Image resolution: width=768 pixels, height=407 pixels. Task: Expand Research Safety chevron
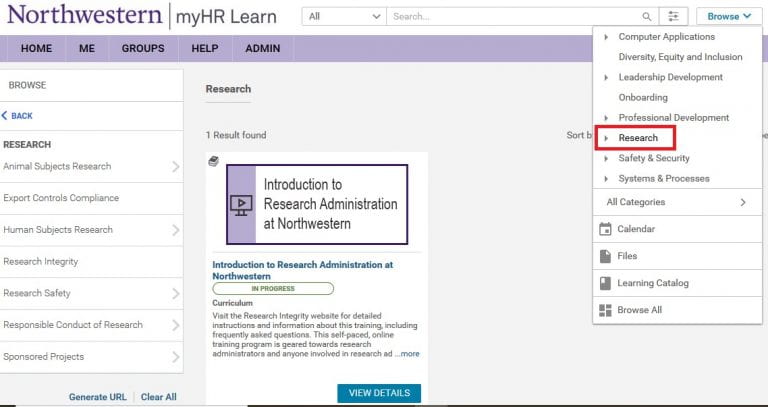[x=176, y=294]
